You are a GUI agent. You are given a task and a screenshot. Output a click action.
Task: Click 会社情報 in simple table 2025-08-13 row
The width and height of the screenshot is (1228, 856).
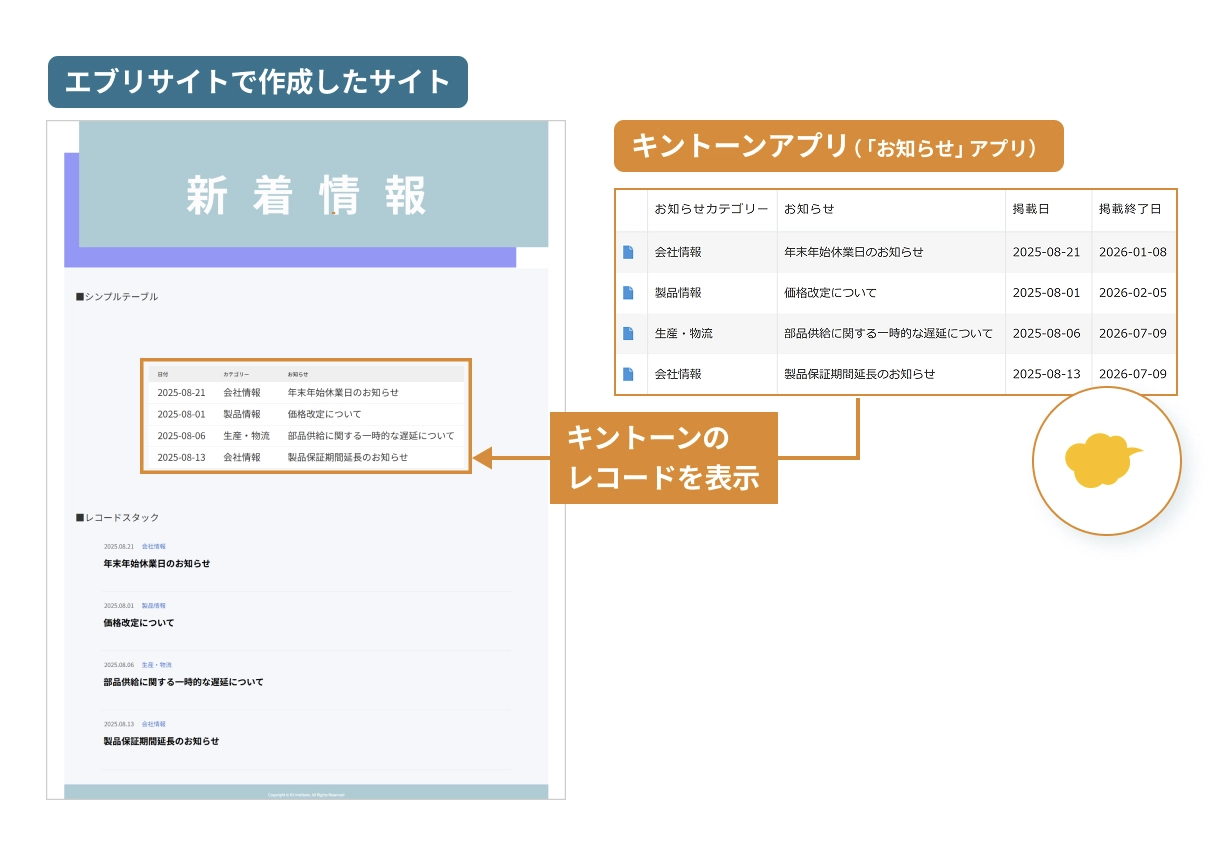coord(242,457)
